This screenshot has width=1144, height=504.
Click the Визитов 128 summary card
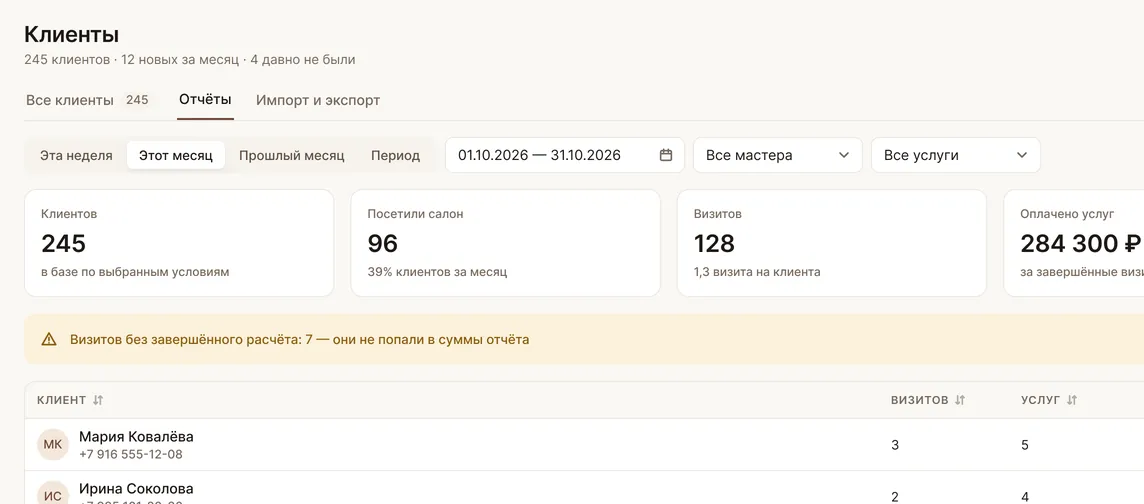tap(832, 243)
